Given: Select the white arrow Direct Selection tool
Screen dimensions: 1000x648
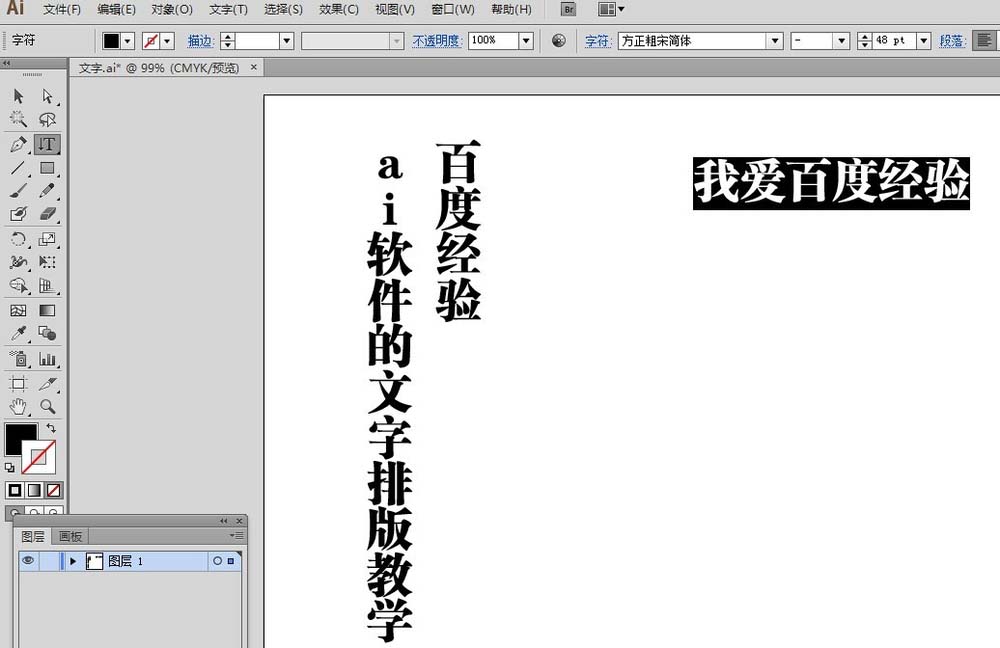Looking at the screenshot, I should point(47,96).
